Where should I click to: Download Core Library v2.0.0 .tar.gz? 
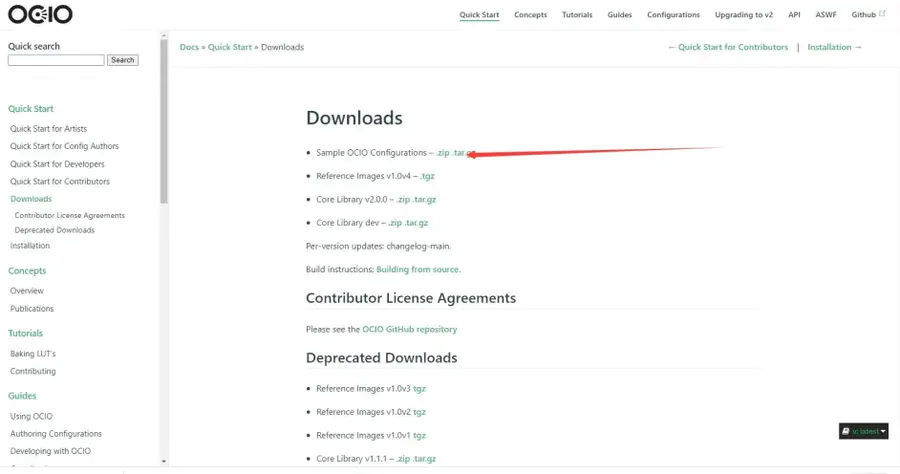424,200
